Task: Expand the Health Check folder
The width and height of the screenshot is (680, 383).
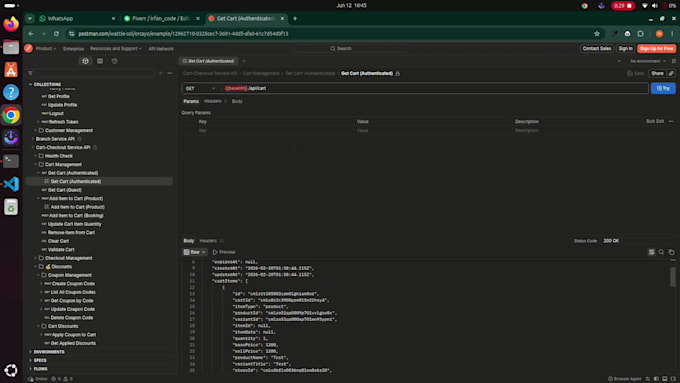Action: pyautogui.click(x=36, y=156)
